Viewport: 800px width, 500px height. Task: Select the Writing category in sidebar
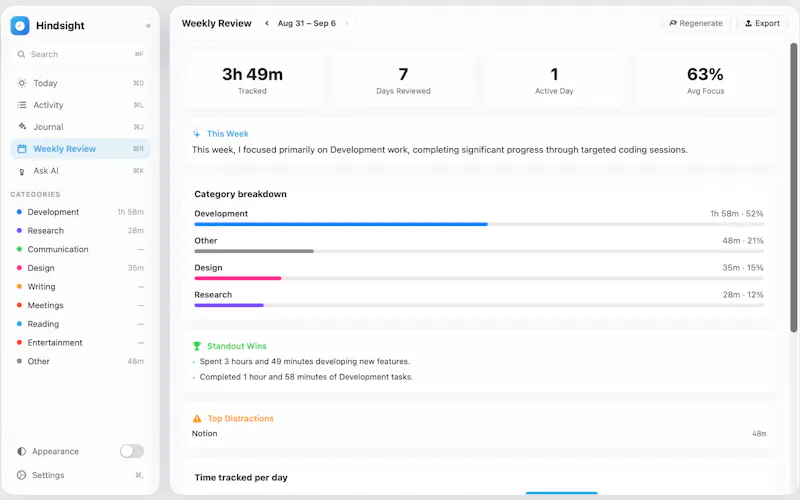coord(80,287)
